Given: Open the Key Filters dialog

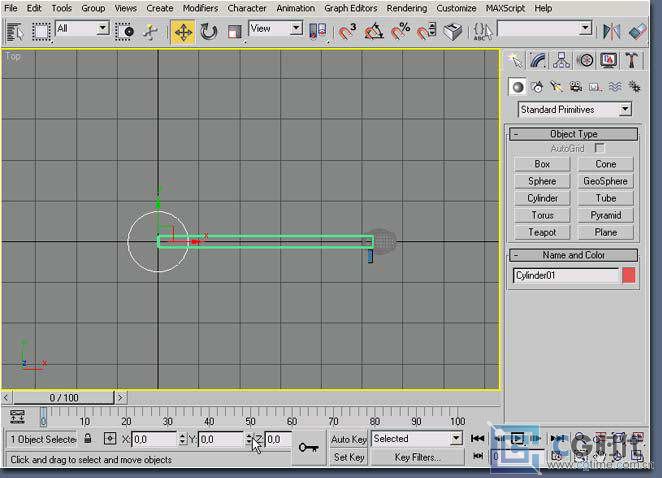Looking at the screenshot, I should pyautogui.click(x=417, y=457).
